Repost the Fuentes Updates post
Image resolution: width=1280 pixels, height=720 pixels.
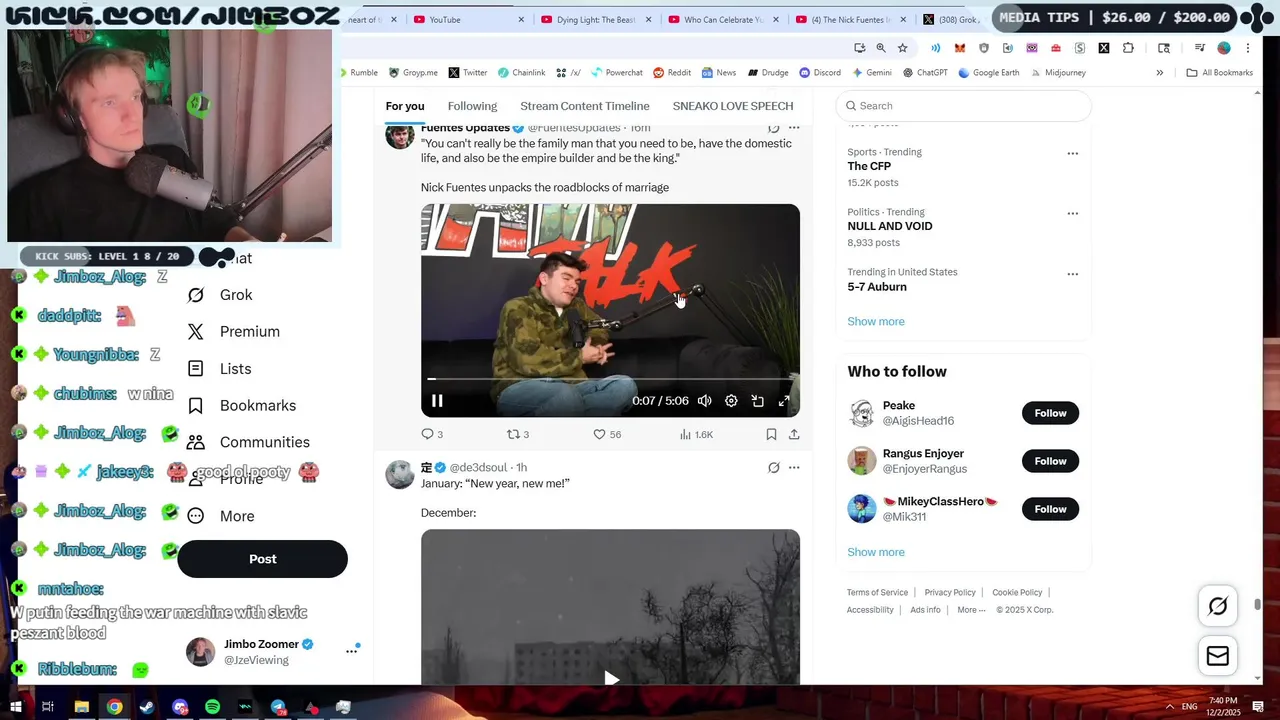coord(518,434)
